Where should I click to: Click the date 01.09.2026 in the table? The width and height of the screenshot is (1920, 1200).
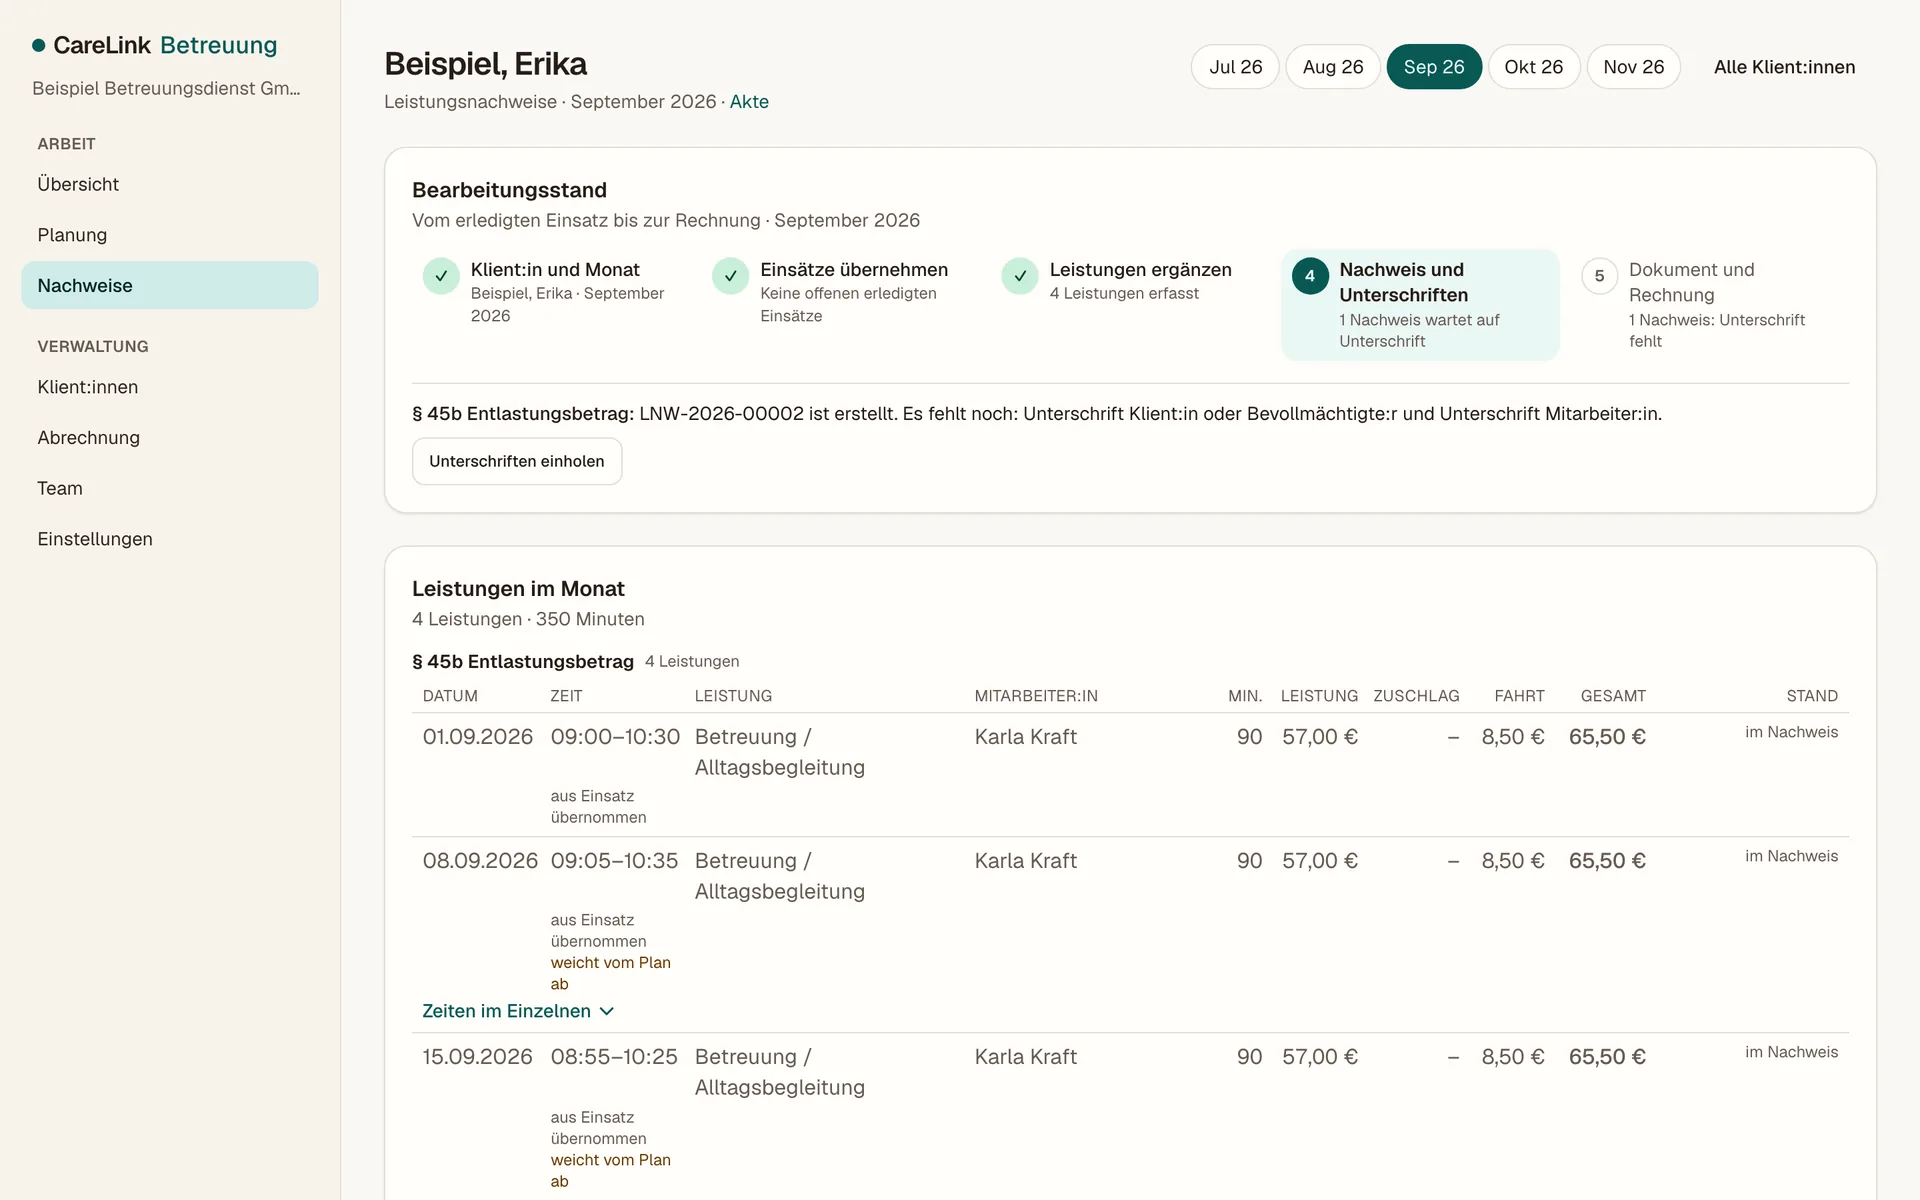tap(478, 737)
